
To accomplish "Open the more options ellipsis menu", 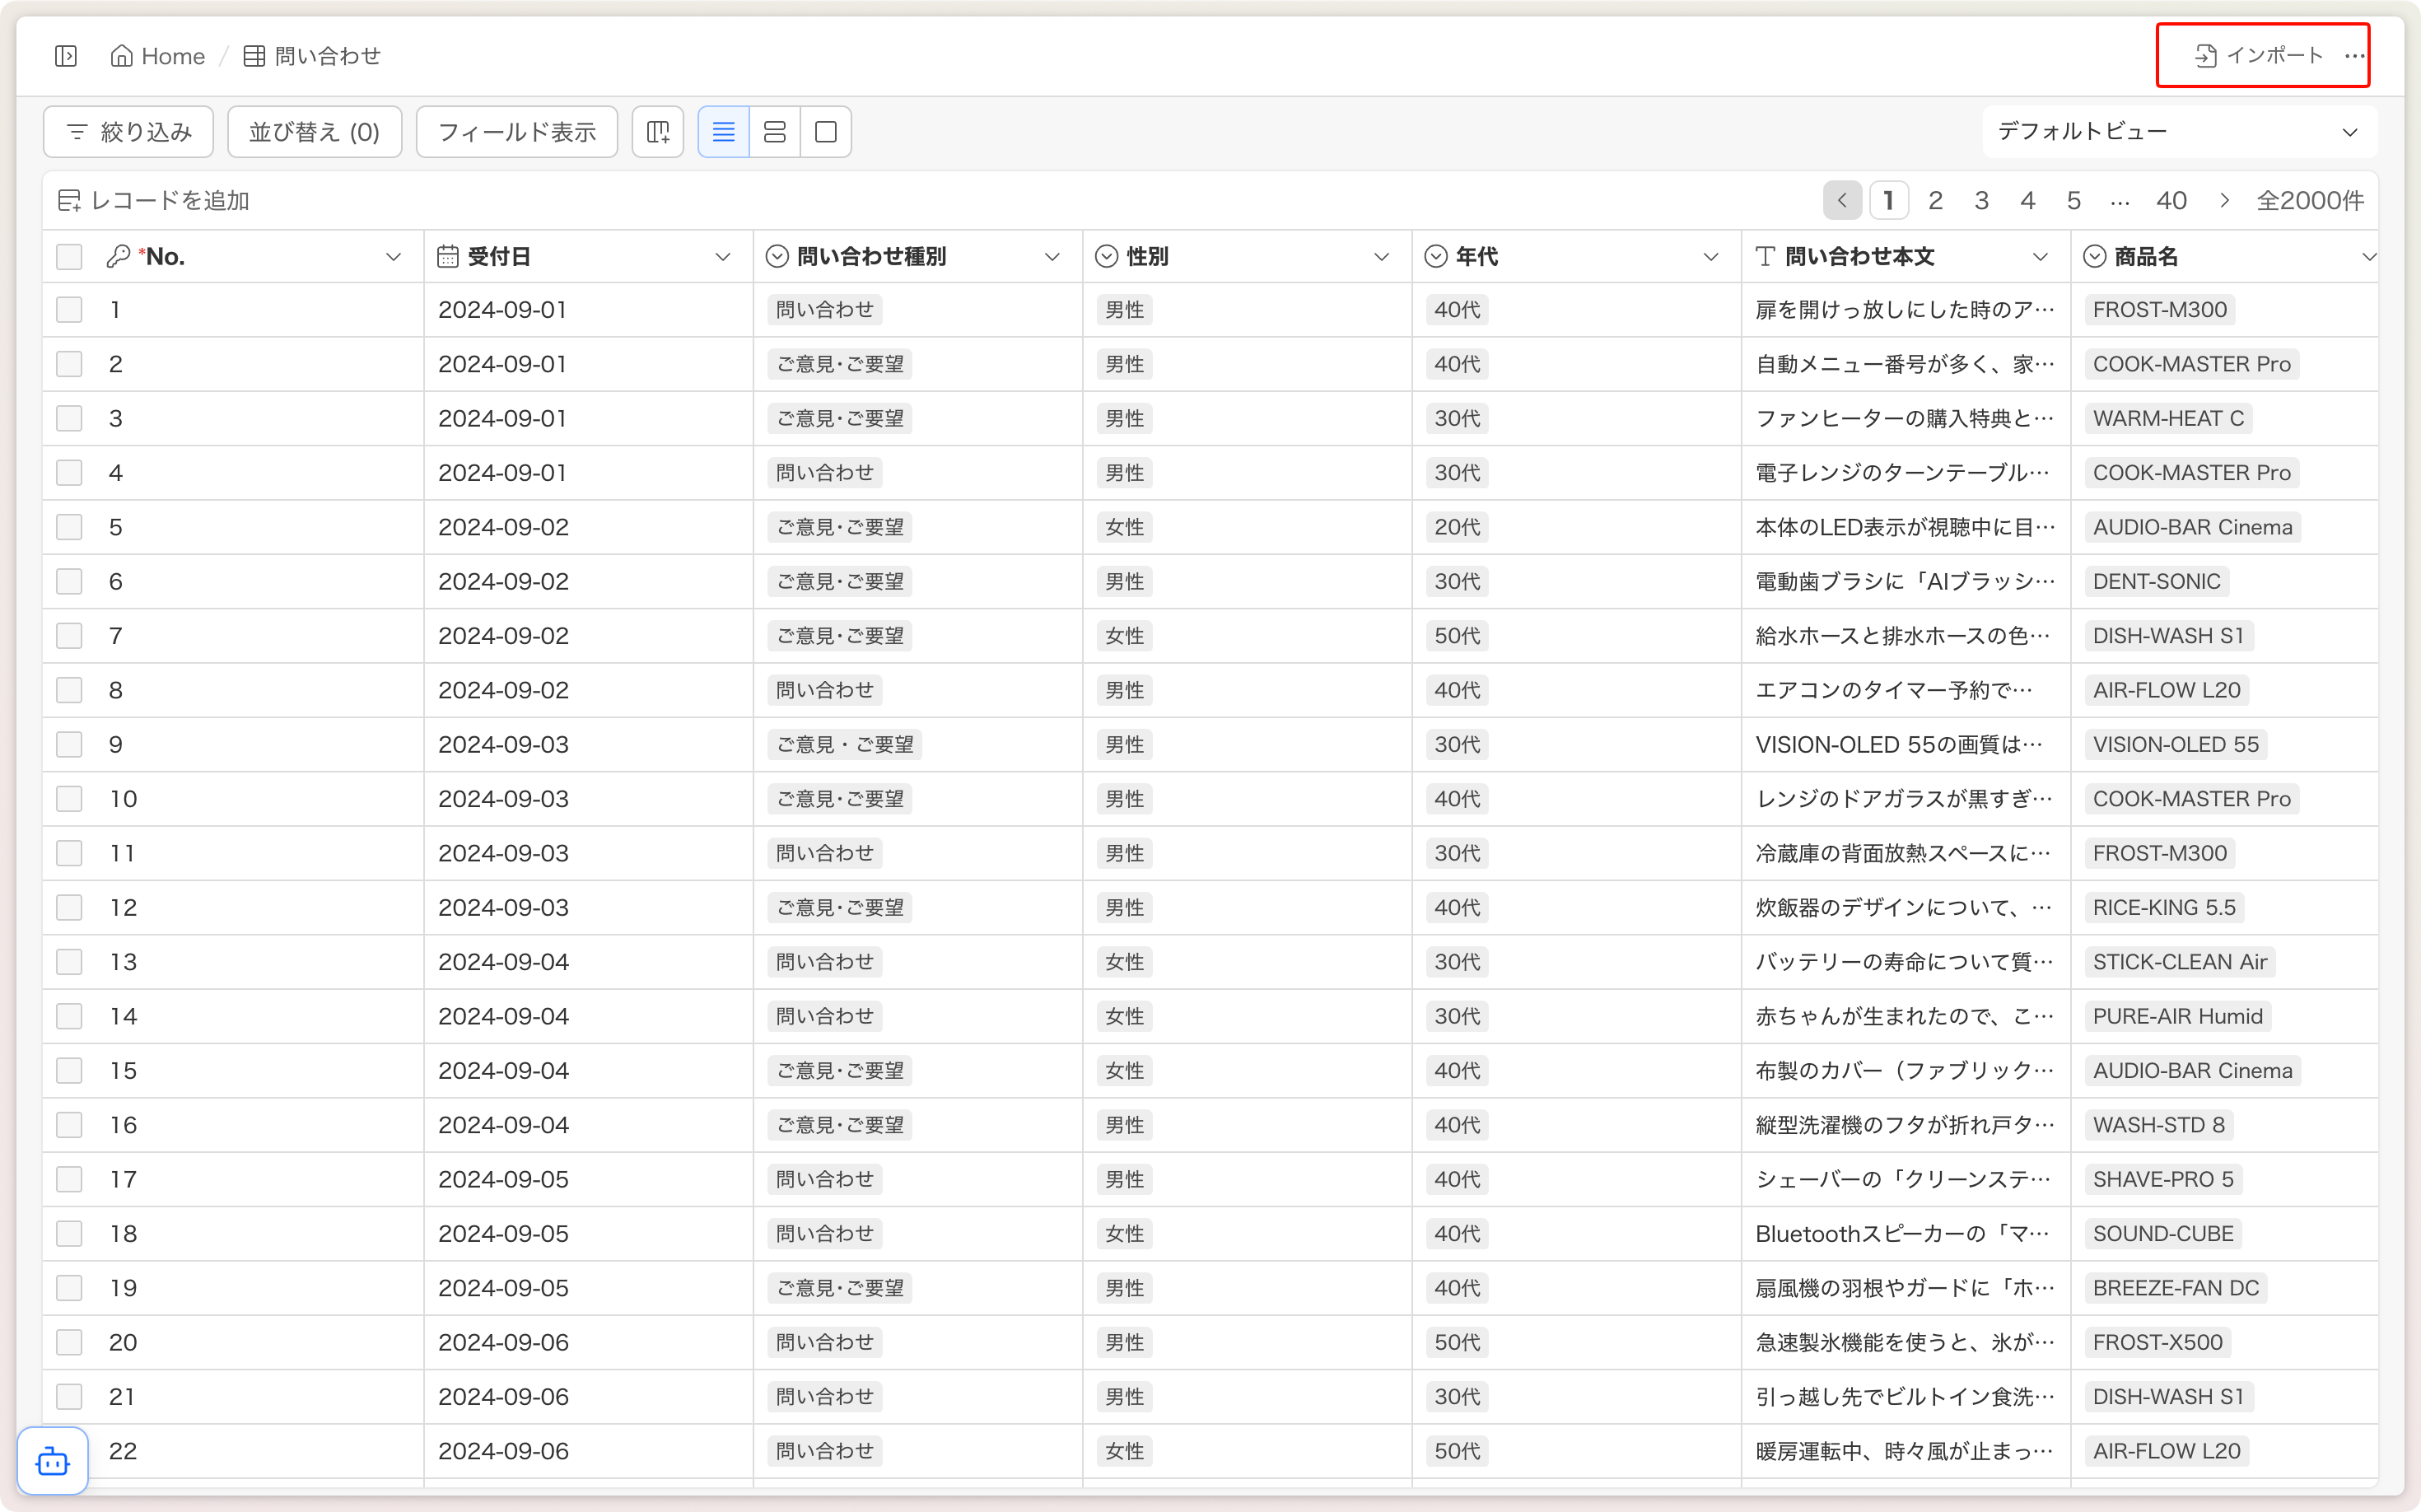I will [x=2354, y=56].
